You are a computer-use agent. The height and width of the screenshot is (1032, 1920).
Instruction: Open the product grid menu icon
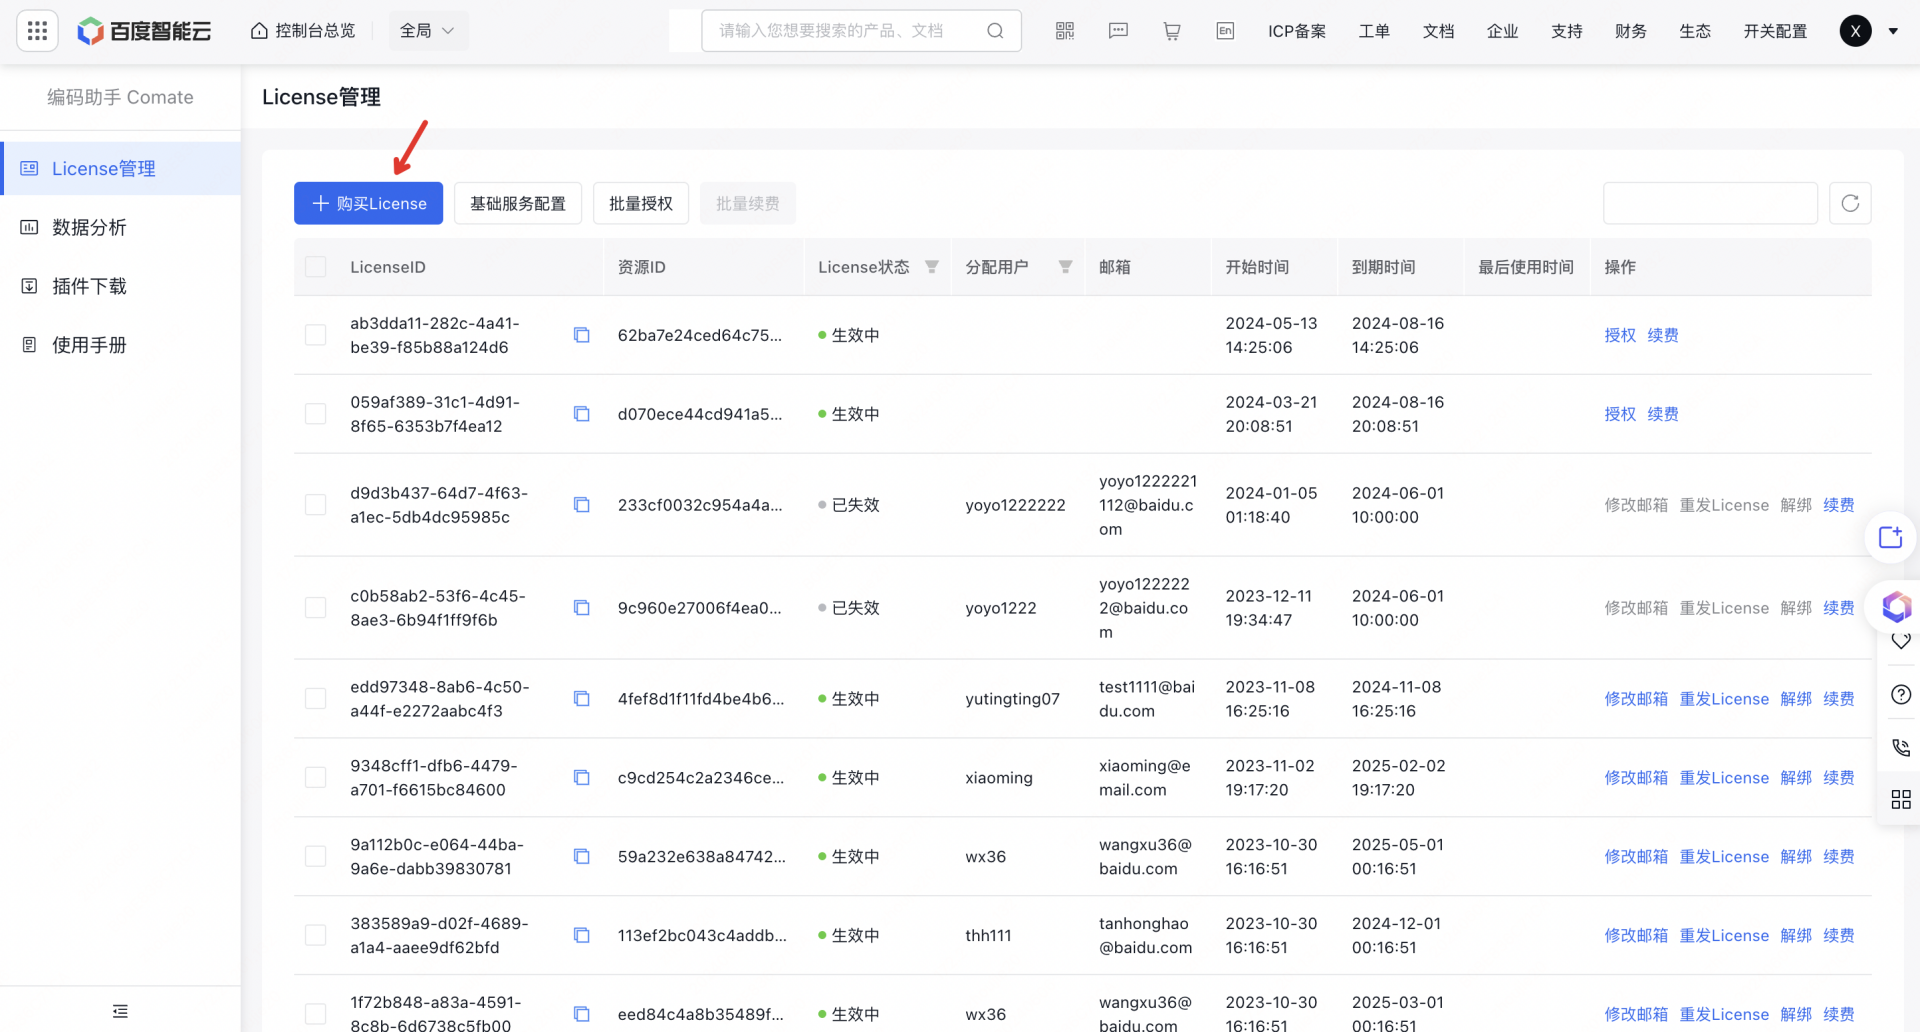37,31
